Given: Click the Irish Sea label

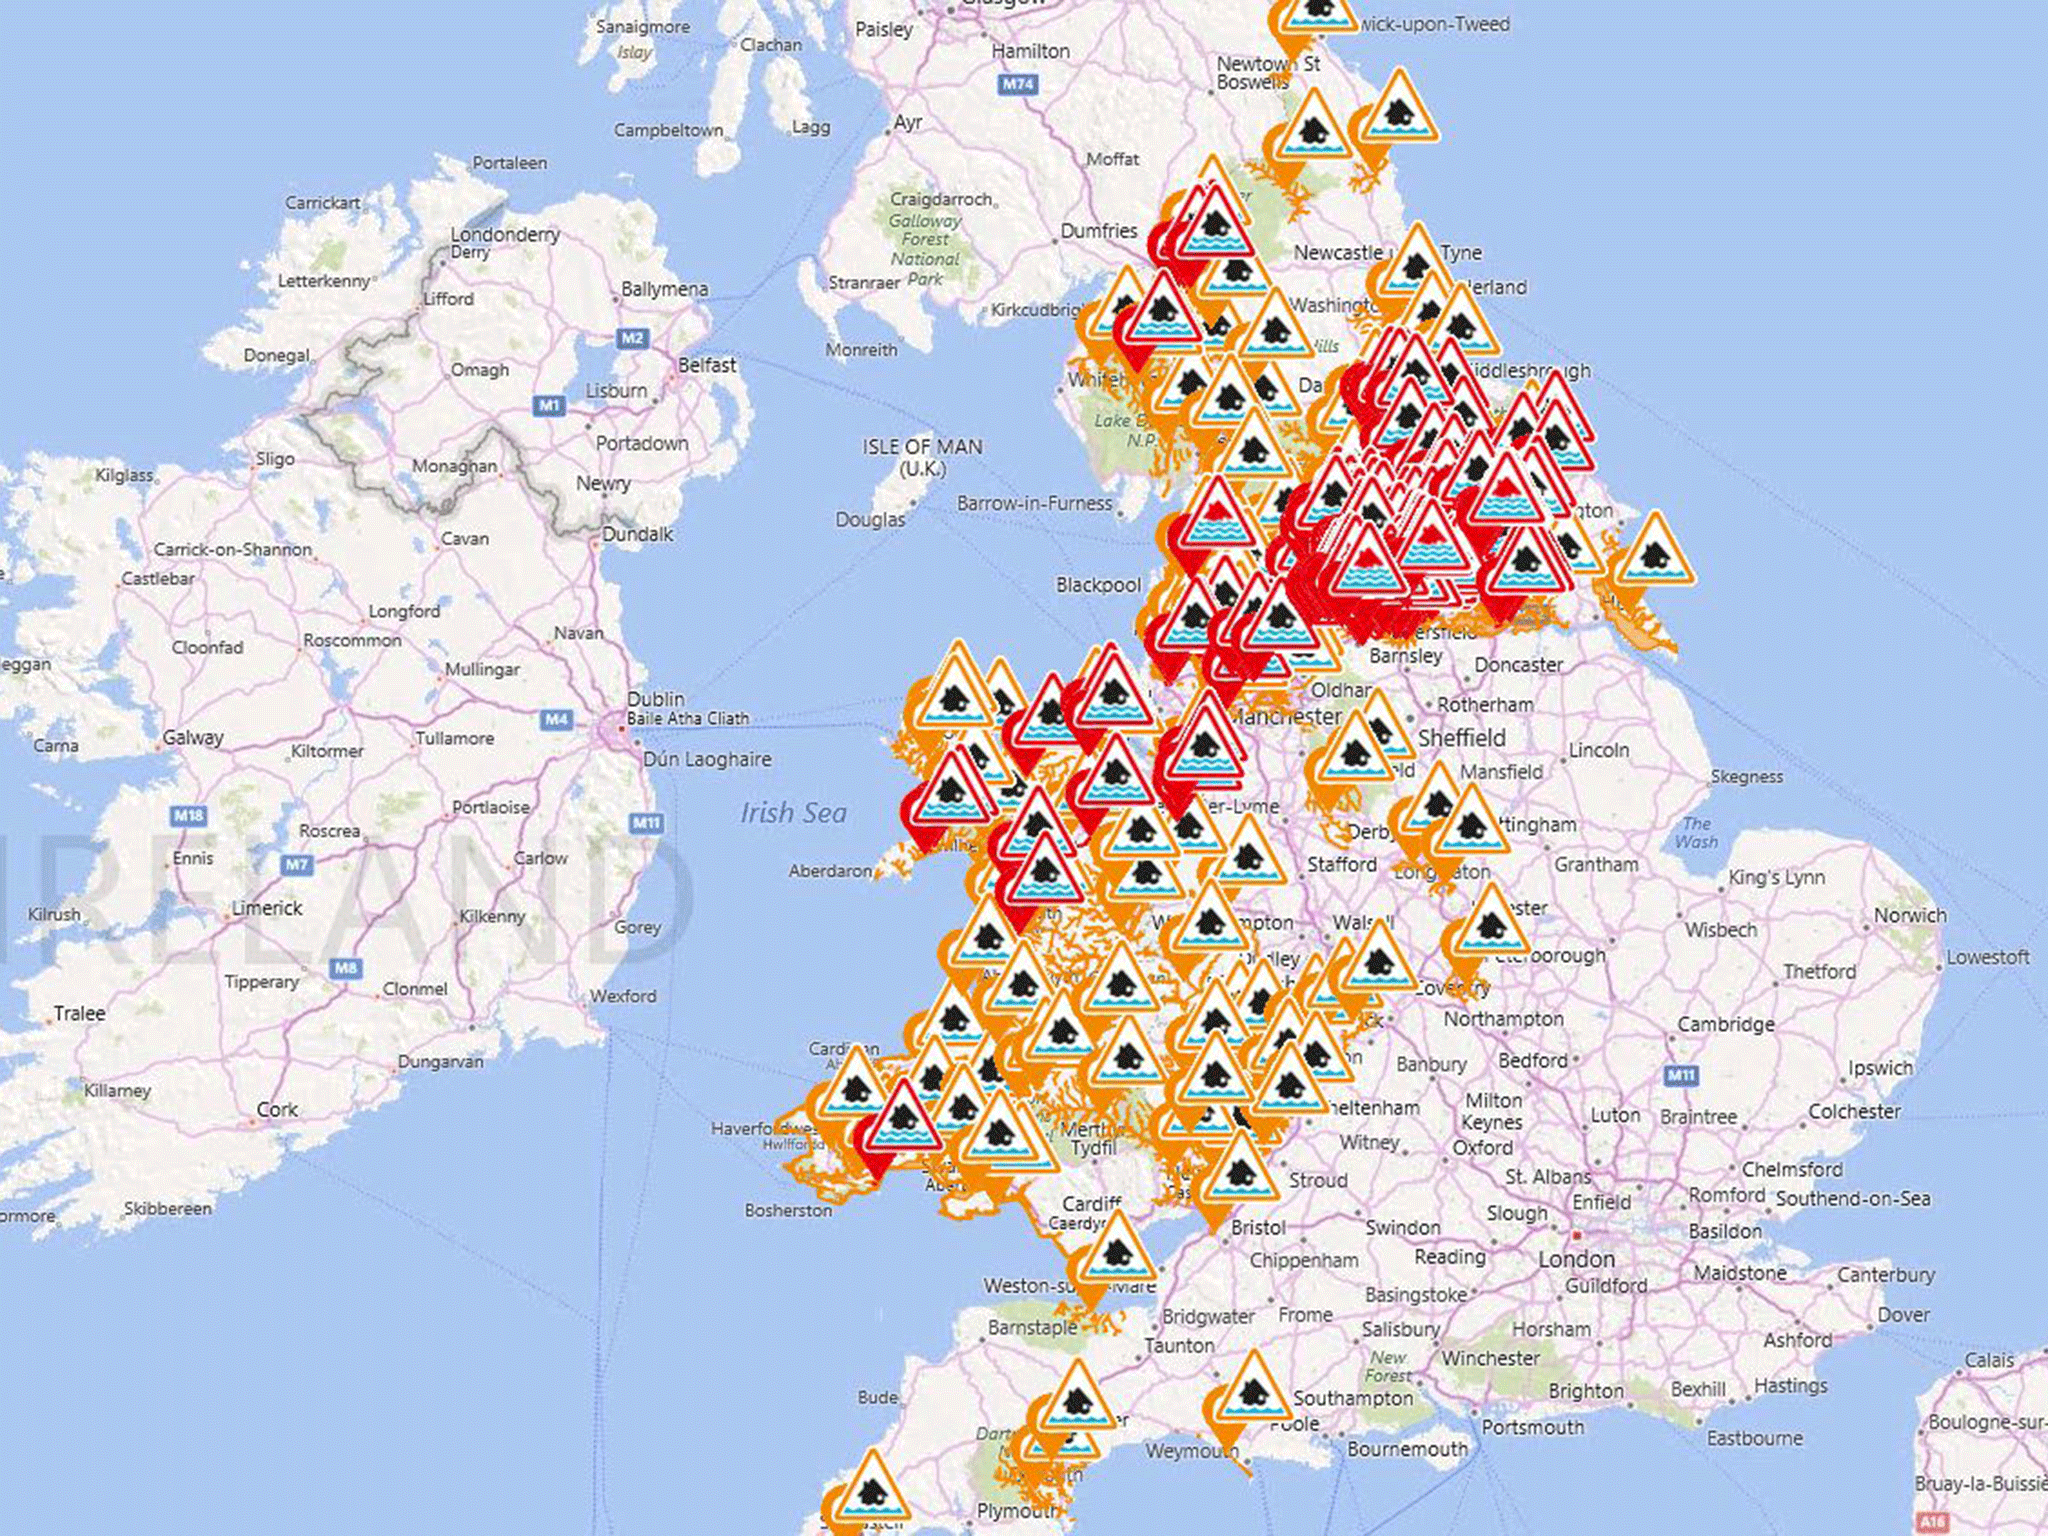Looking at the screenshot, I should [x=793, y=813].
